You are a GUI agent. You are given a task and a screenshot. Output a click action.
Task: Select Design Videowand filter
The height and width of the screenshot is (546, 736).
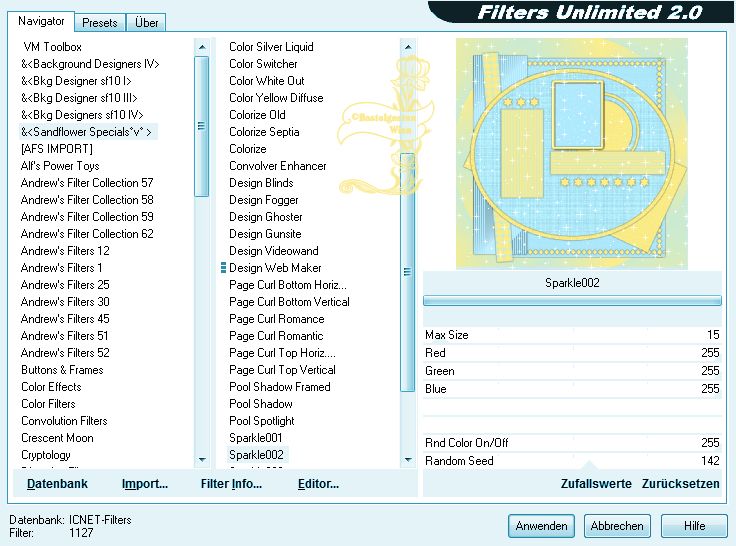[x=274, y=251]
